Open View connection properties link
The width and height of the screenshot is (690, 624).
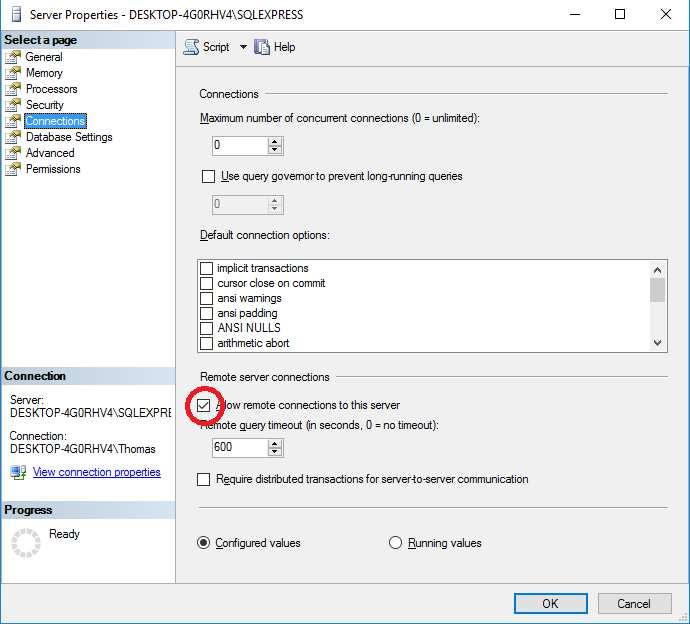(x=97, y=472)
